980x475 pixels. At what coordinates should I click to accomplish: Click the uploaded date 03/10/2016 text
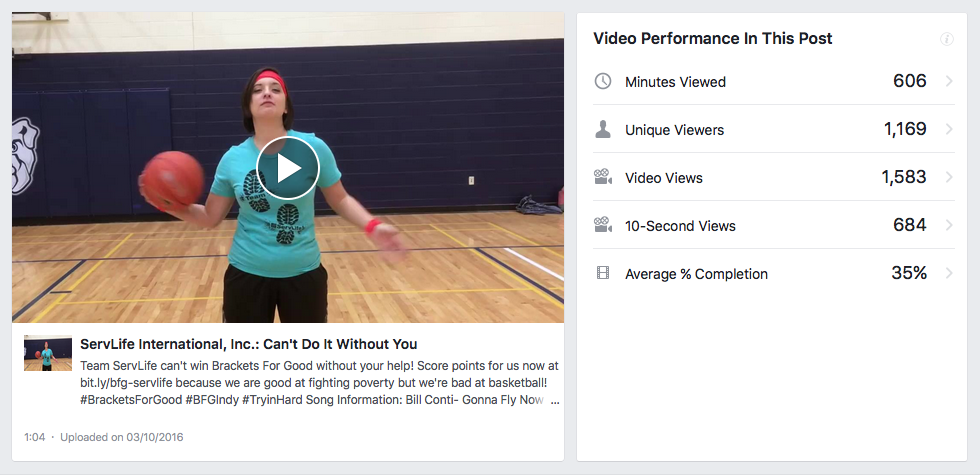122,437
